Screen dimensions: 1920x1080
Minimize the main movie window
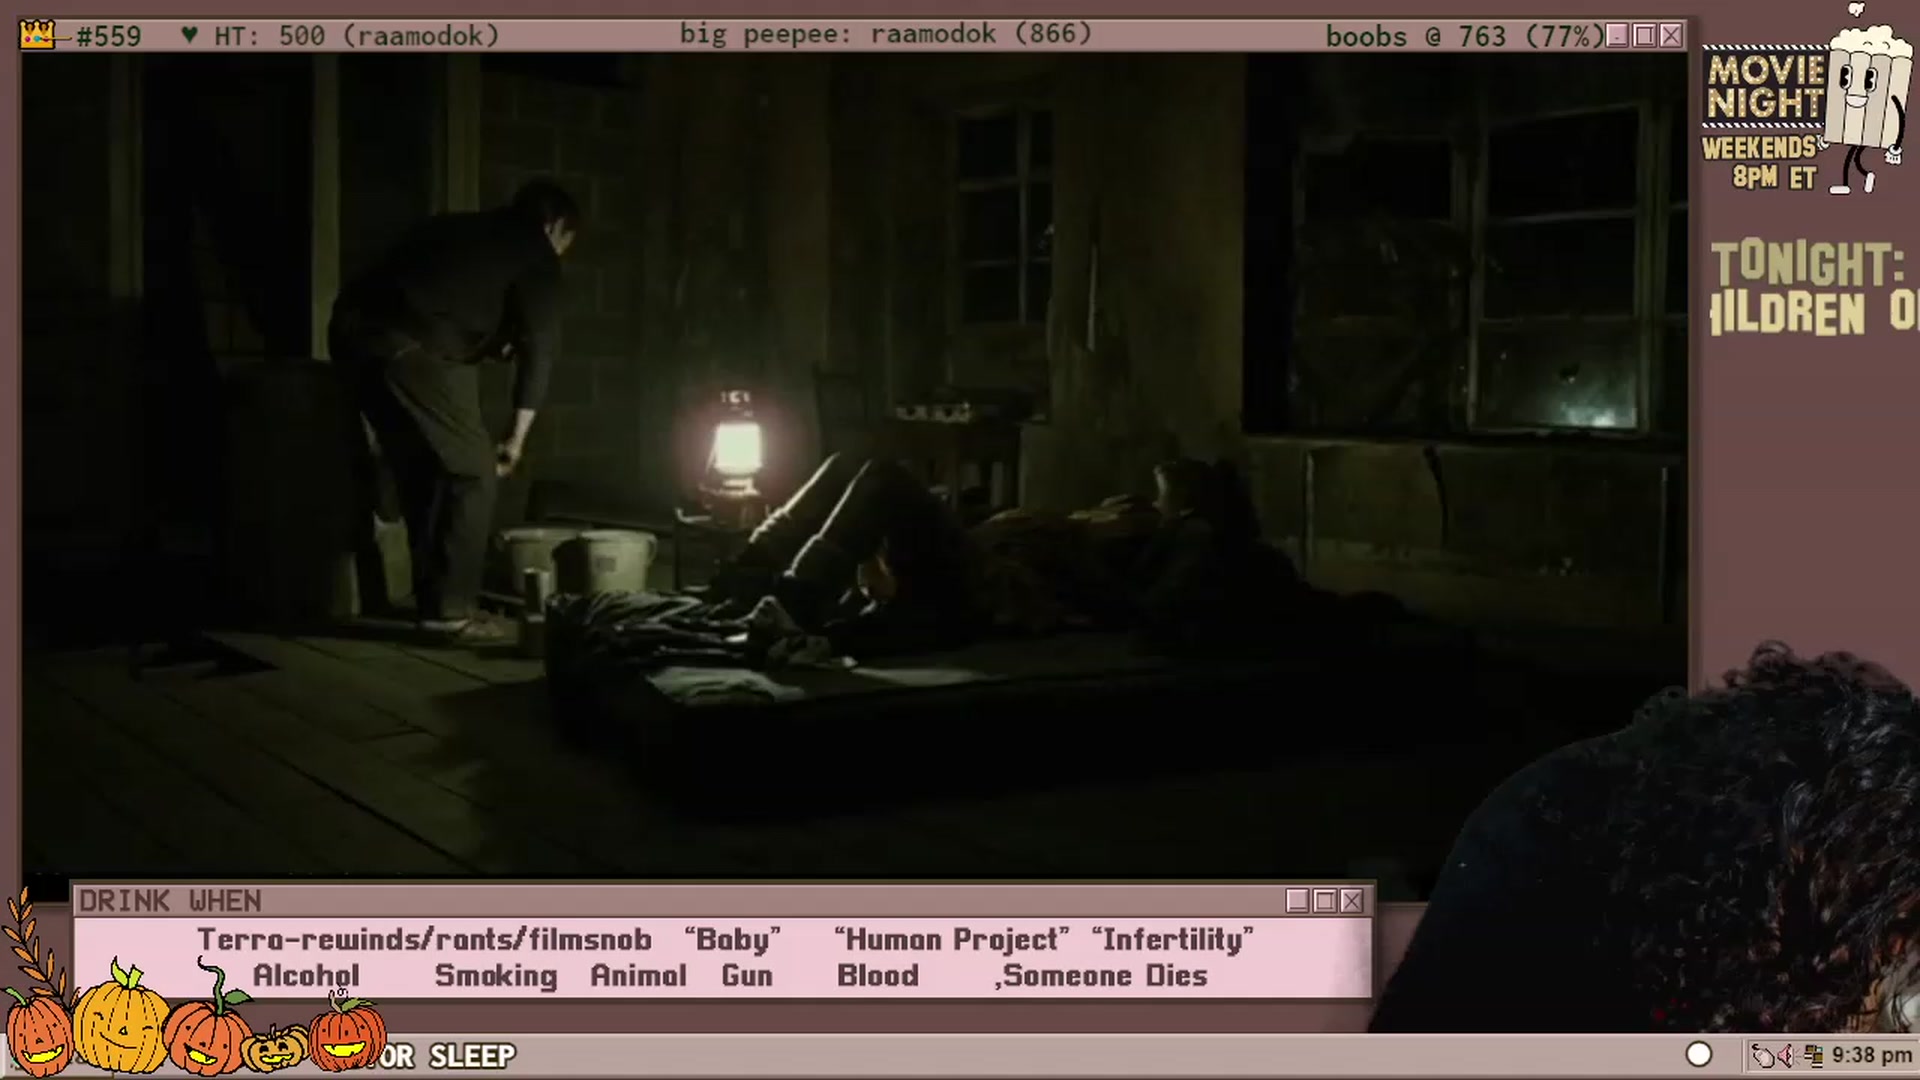(x=1617, y=36)
